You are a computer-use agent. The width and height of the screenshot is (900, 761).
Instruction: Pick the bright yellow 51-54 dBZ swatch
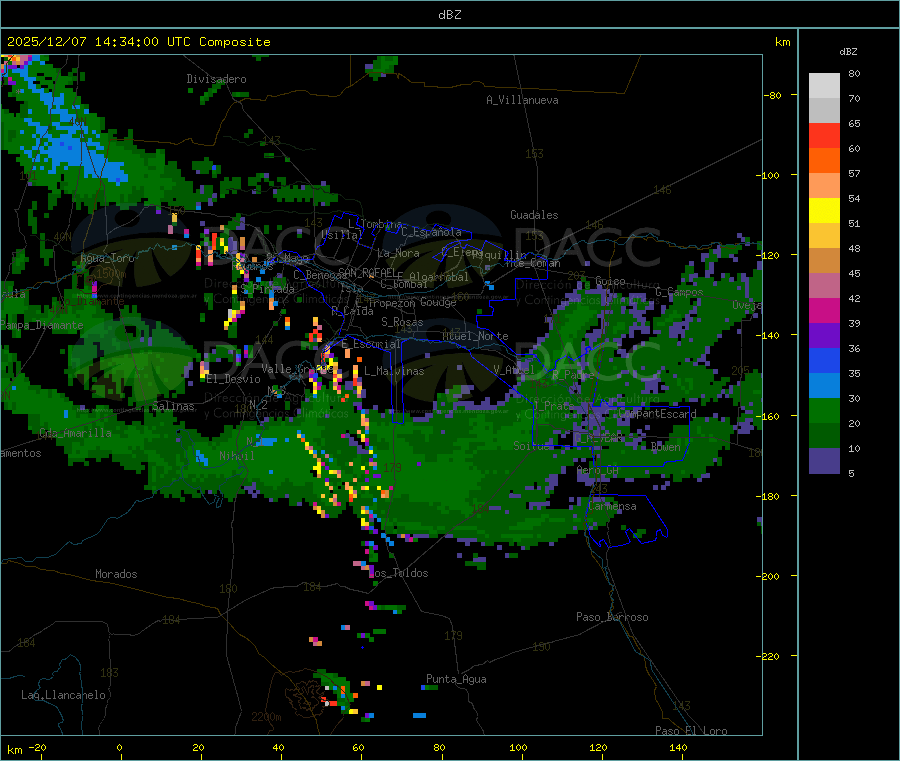(824, 211)
